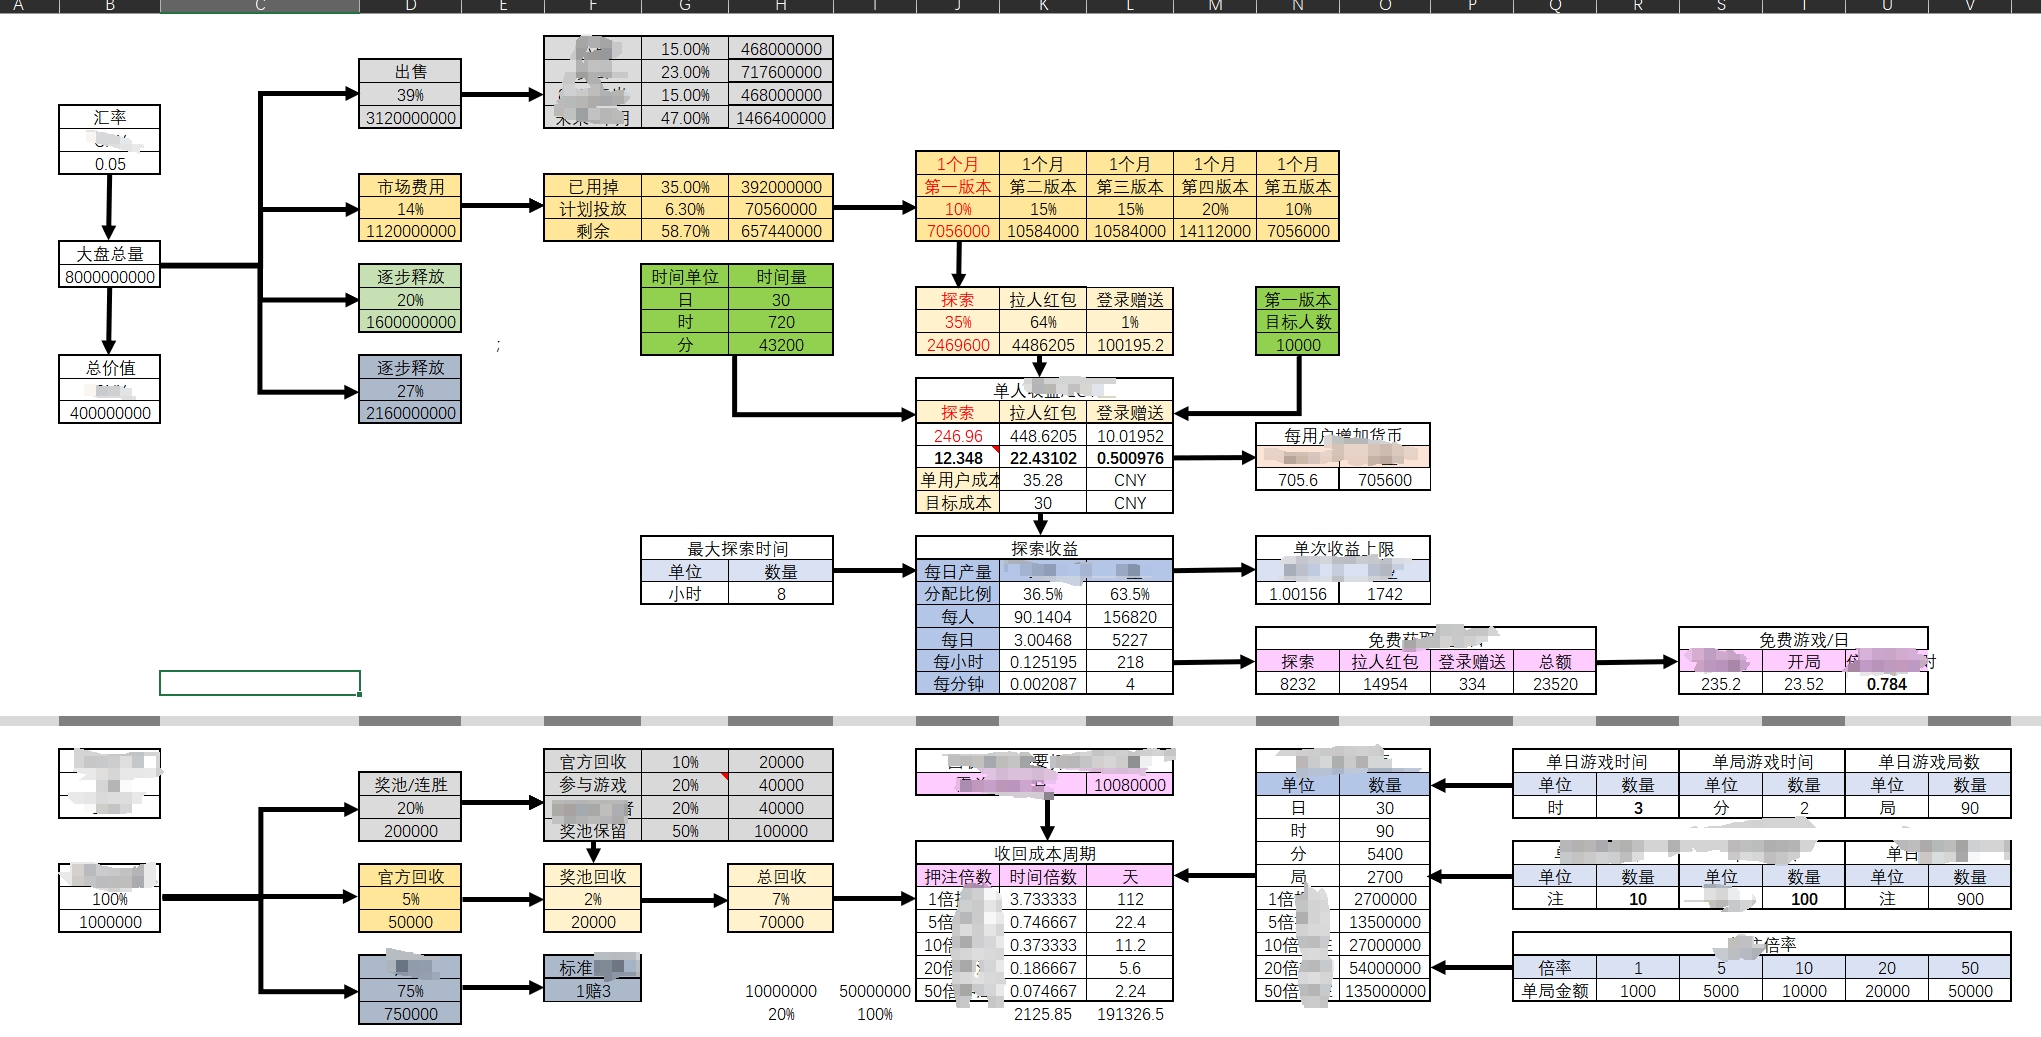Select the 市场费用 cell
2041x1037 pixels.
[x=410, y=186]
